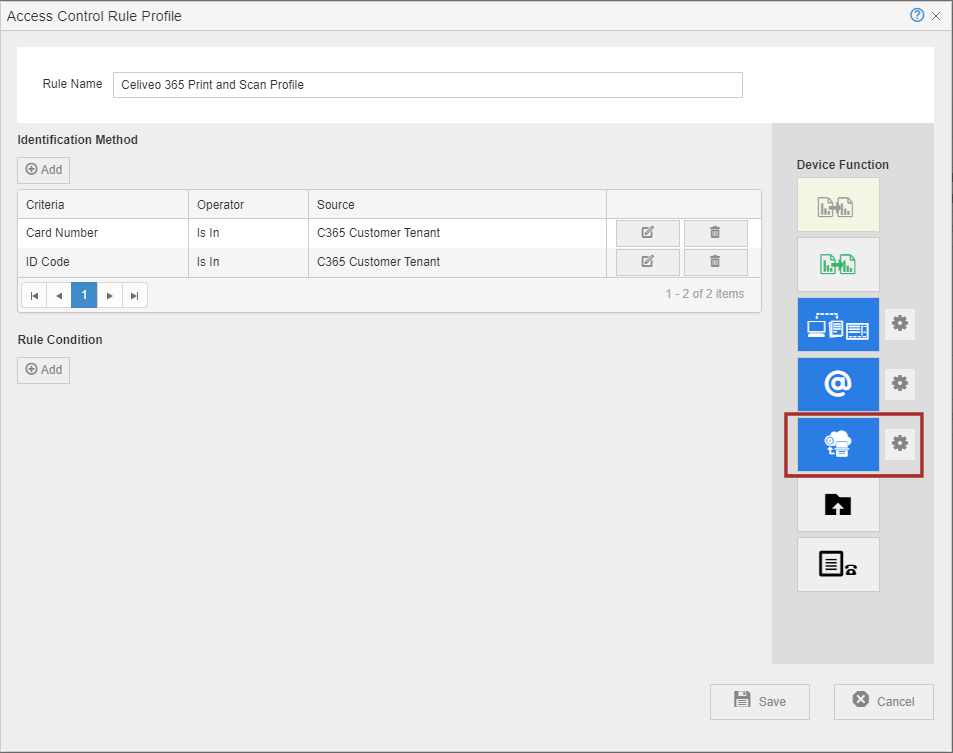This screenshot has height=753, width=953.
Task: Add a new Identification Method
Action: (x=43, y=170)
